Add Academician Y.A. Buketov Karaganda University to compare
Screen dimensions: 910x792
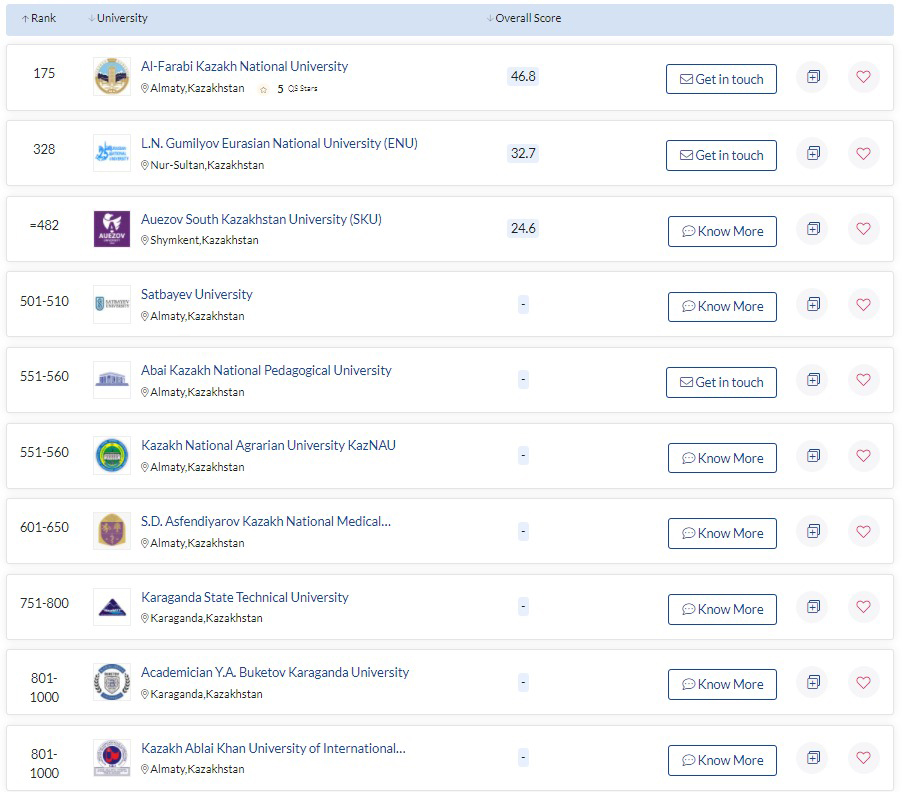(813, 682)
